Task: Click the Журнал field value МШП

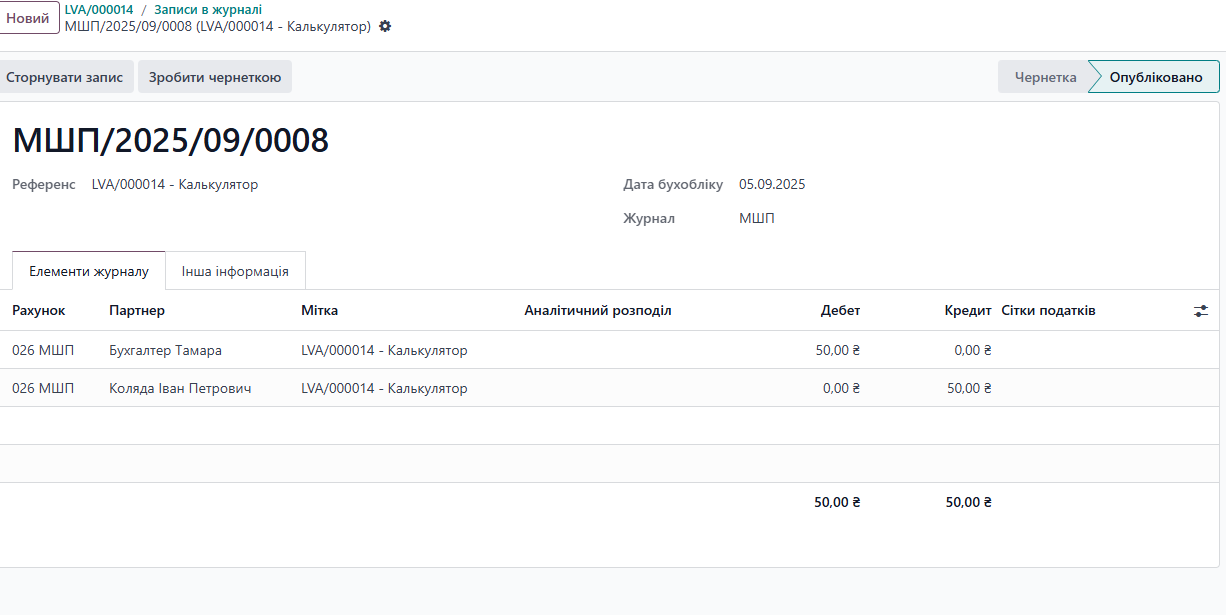Action: (757, 218)
